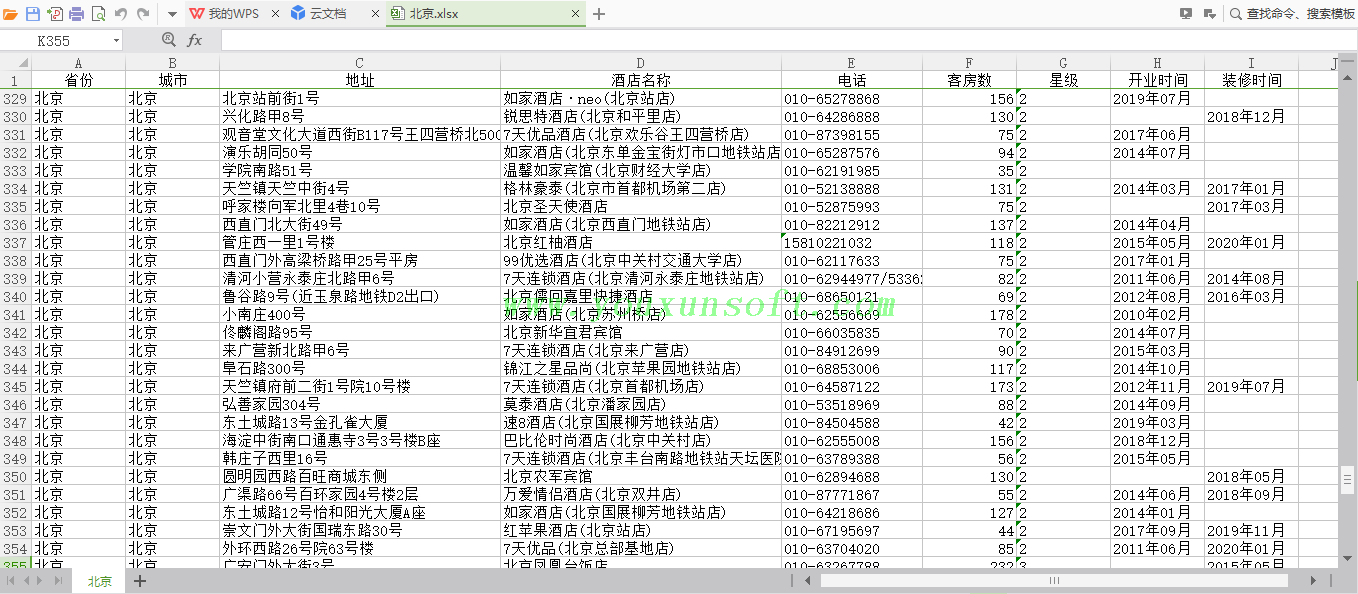Open the Name Box dropdown arrow
Viewport: 1358px width, 594px height.
[116, 41]
